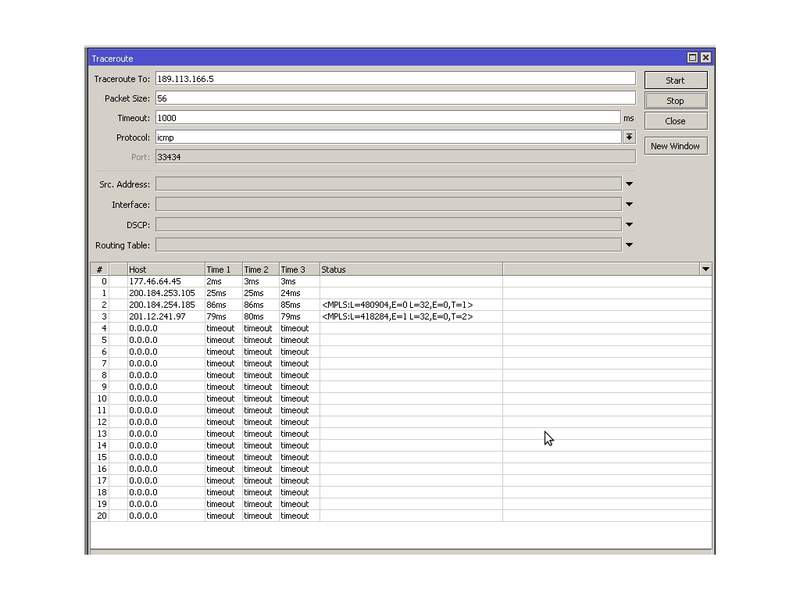
Task: Sort by the Time 2 column header
Action: (x=260, y=269)
